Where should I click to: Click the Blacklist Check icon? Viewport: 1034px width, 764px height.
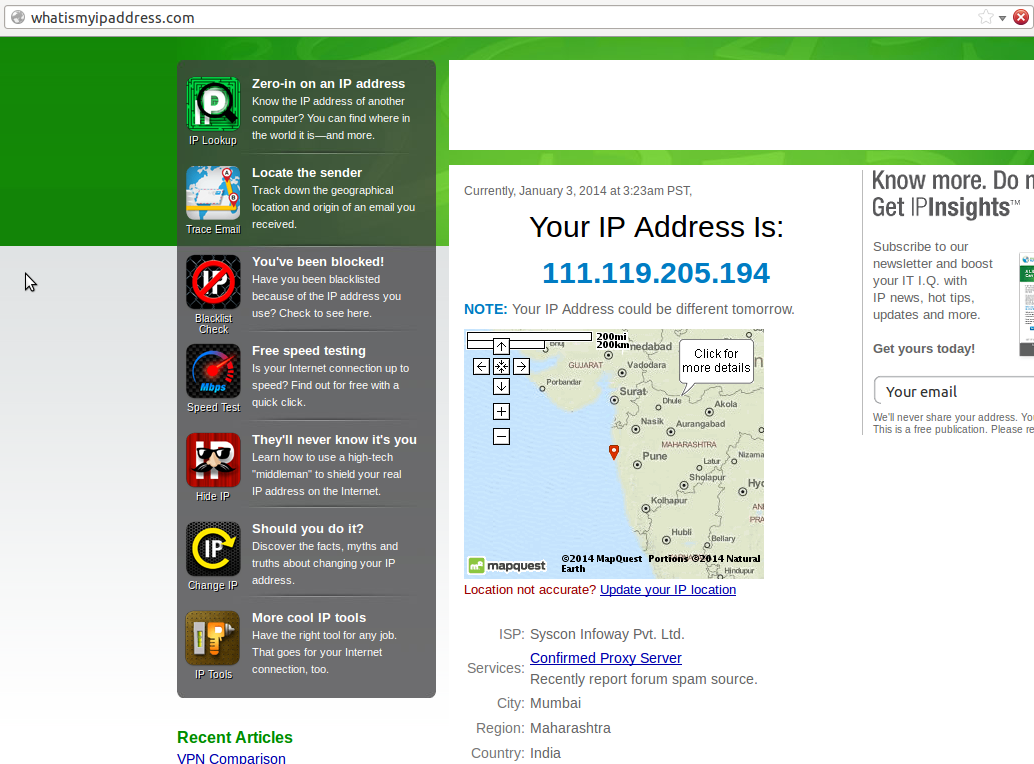pyautogui.click(x=213, y=282)
